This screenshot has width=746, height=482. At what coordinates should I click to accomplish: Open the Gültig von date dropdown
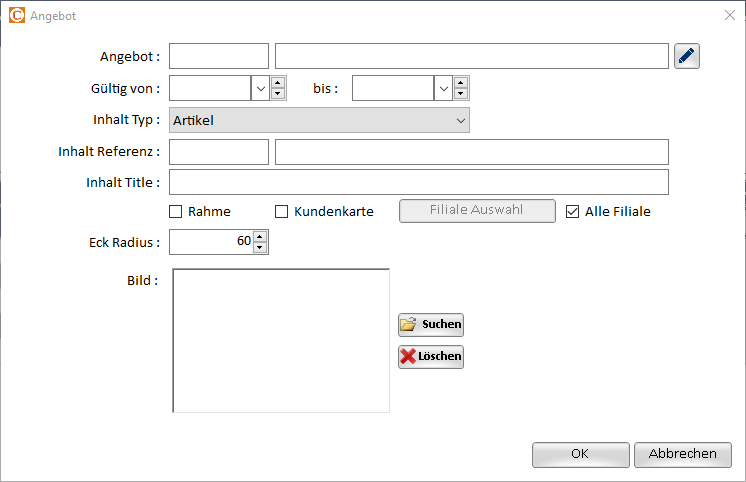point(260,88)
